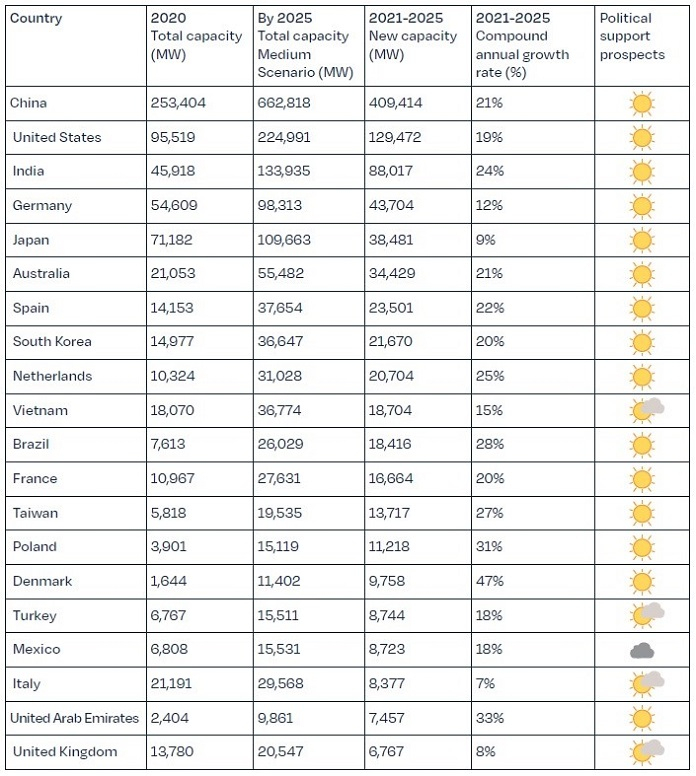Image resolution: width=696 pixels, height=776 pixels.
Task: Select Denmark's 47% growth rate cell
Action: 533,581
